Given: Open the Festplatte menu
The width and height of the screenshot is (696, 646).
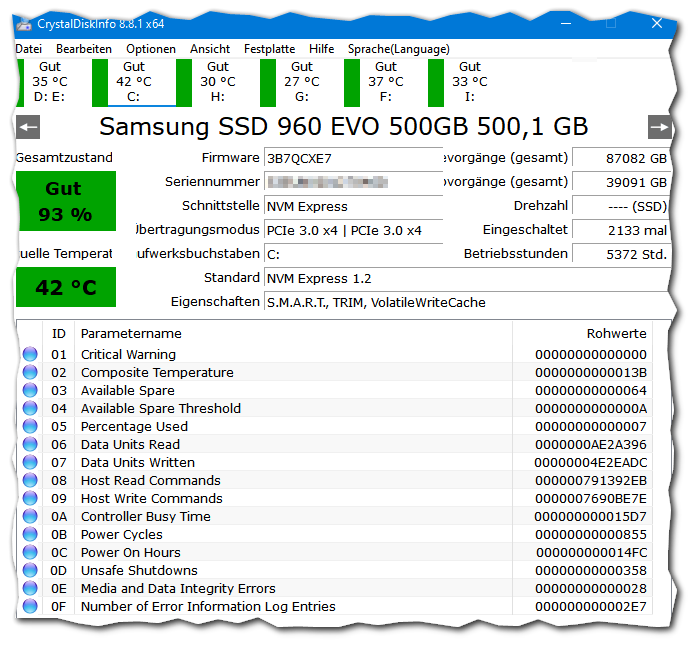Looking at the screenshot, I should (x=269, y=49).
